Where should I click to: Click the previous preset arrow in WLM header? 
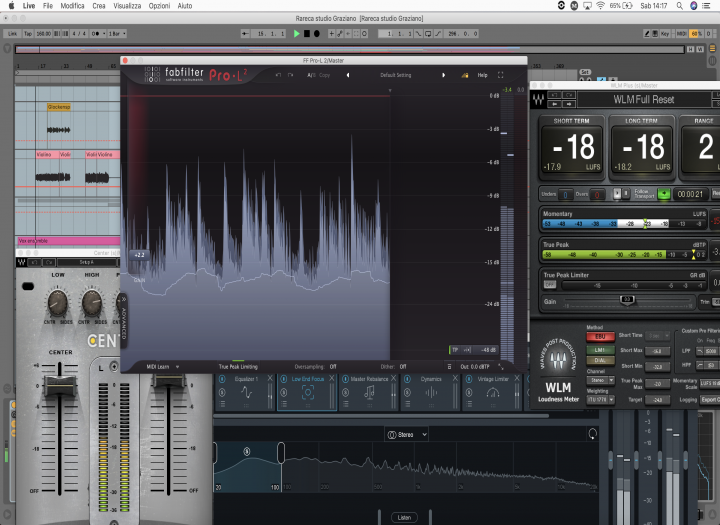click(x=555, y=104)
